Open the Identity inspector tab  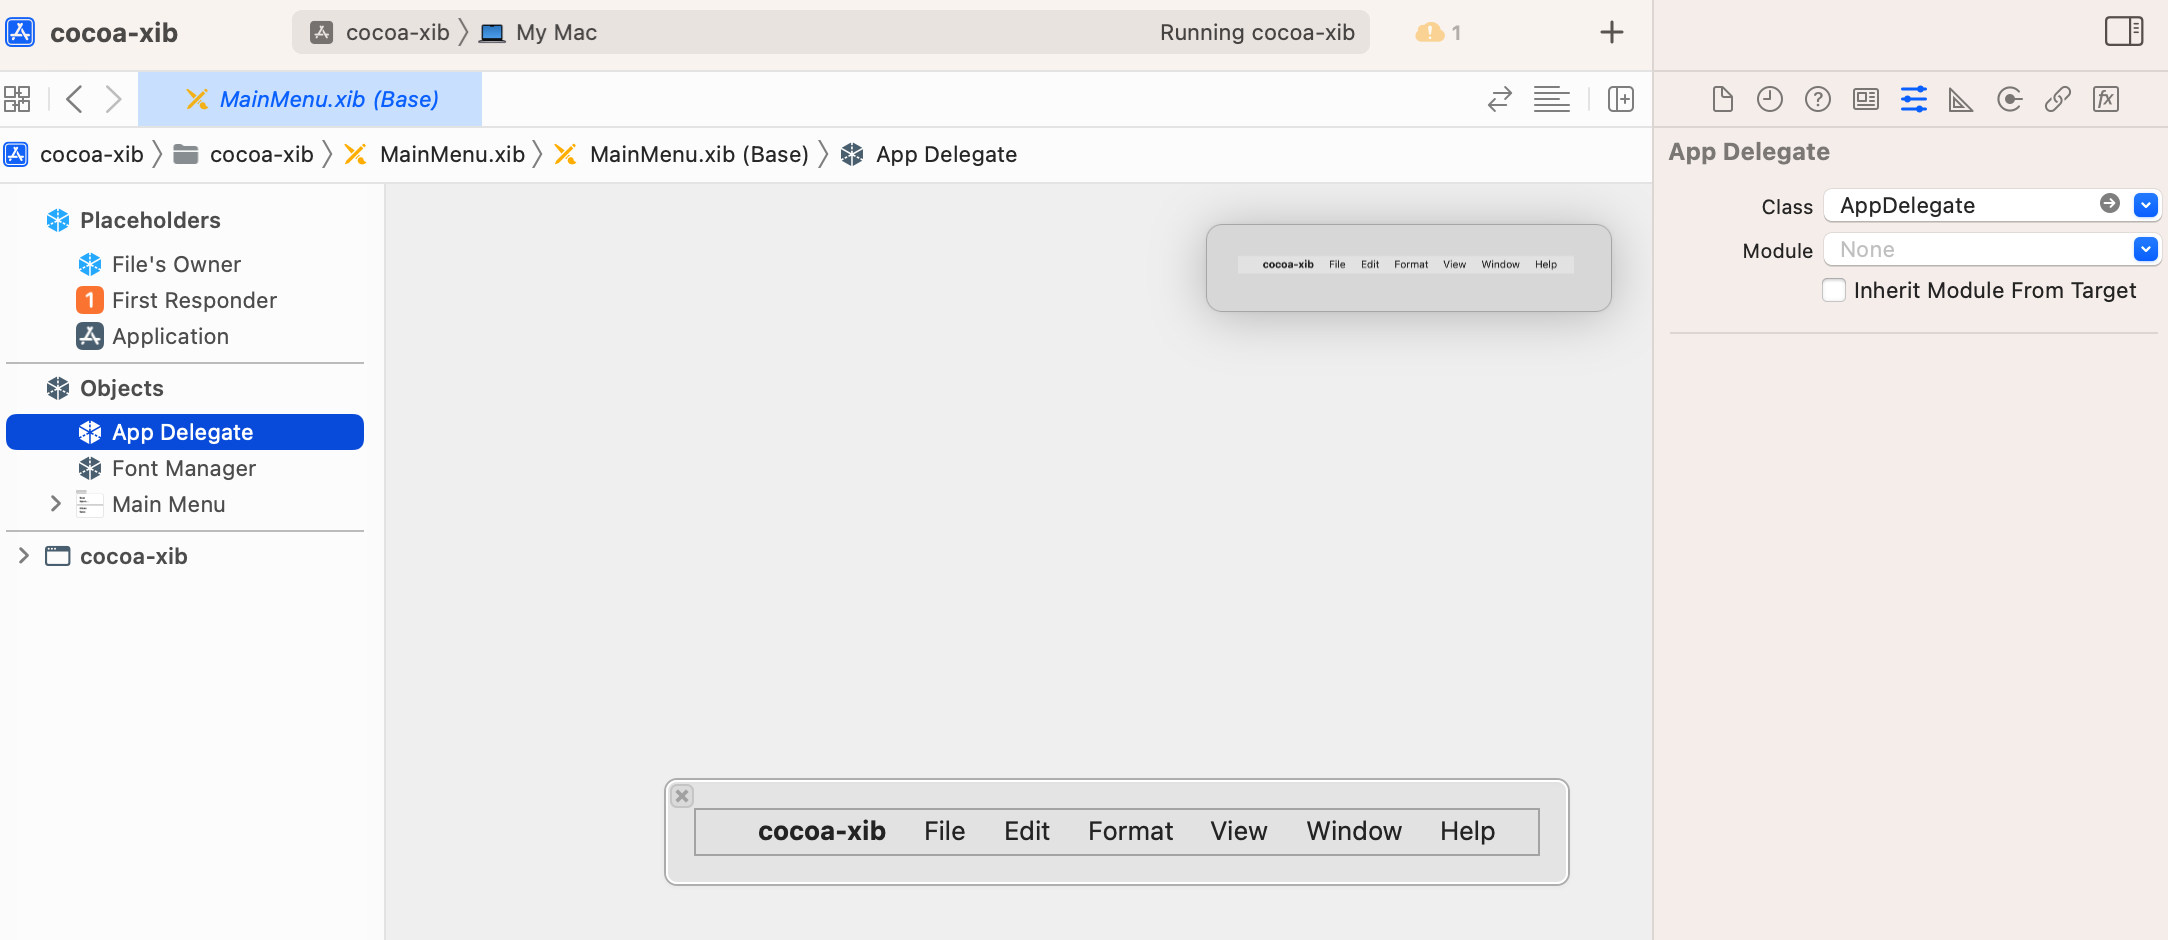[x=1866, y=99]
